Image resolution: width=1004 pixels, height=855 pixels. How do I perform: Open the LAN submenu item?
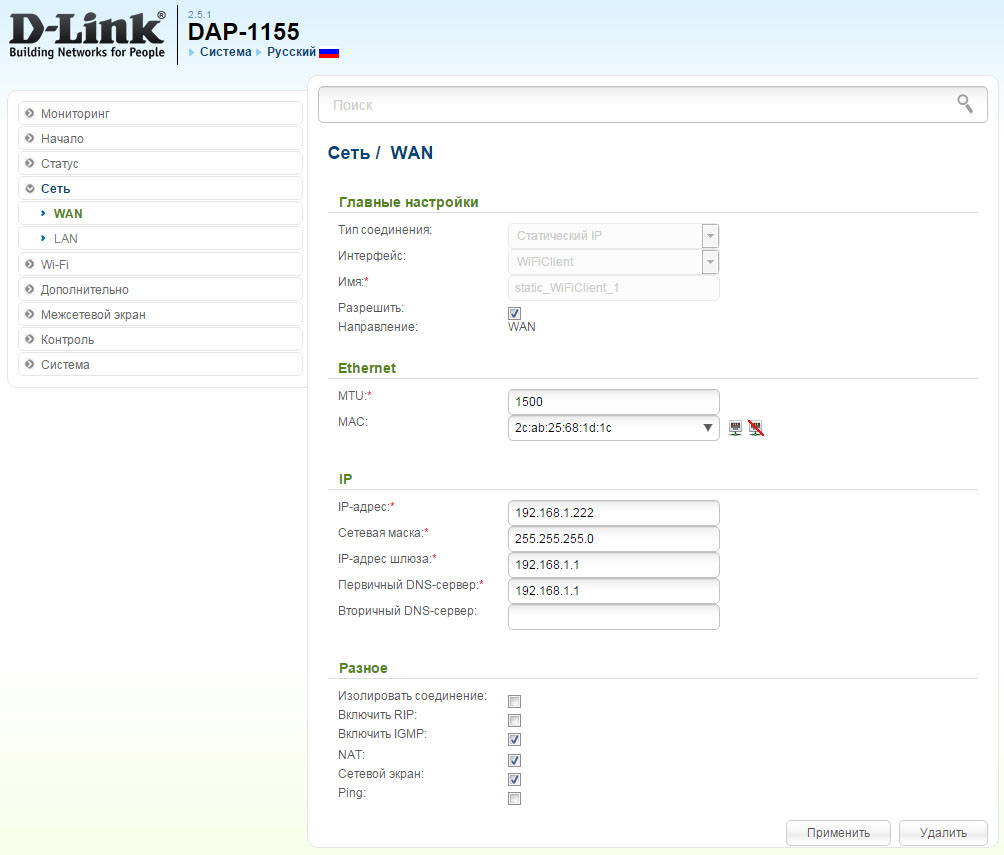point(66,238)
